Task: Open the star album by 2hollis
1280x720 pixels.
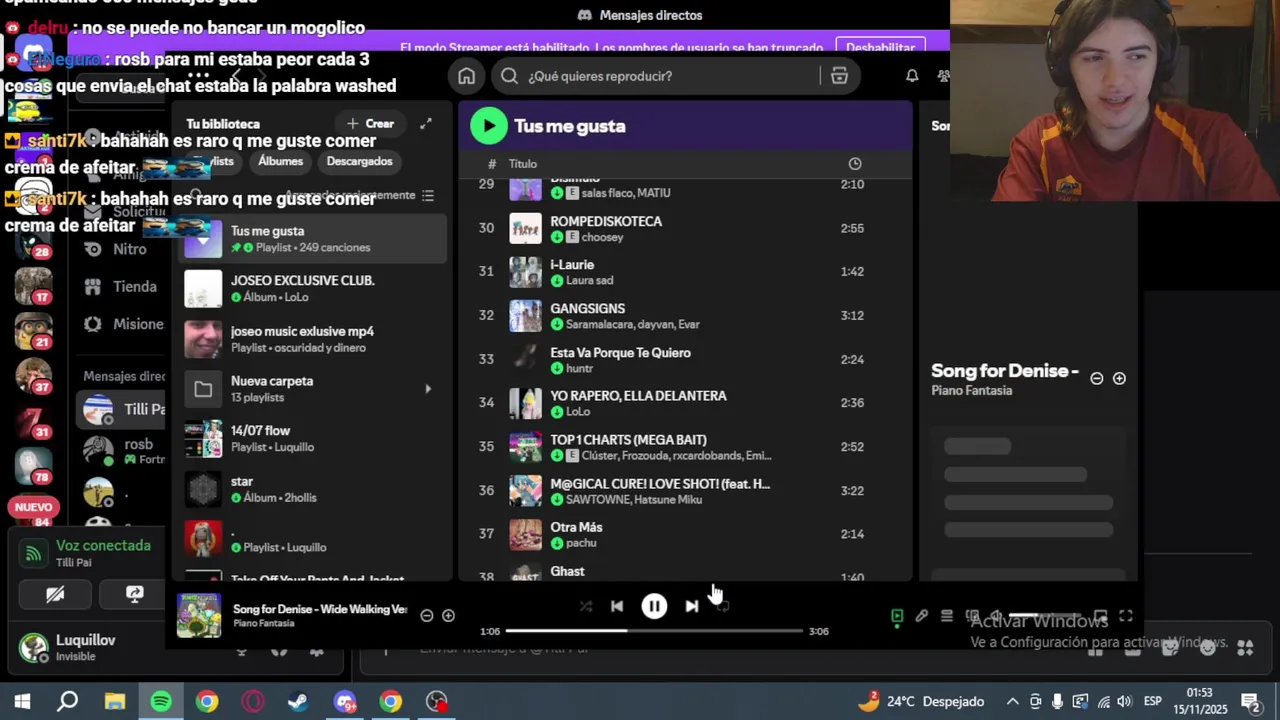Action: 312,489
